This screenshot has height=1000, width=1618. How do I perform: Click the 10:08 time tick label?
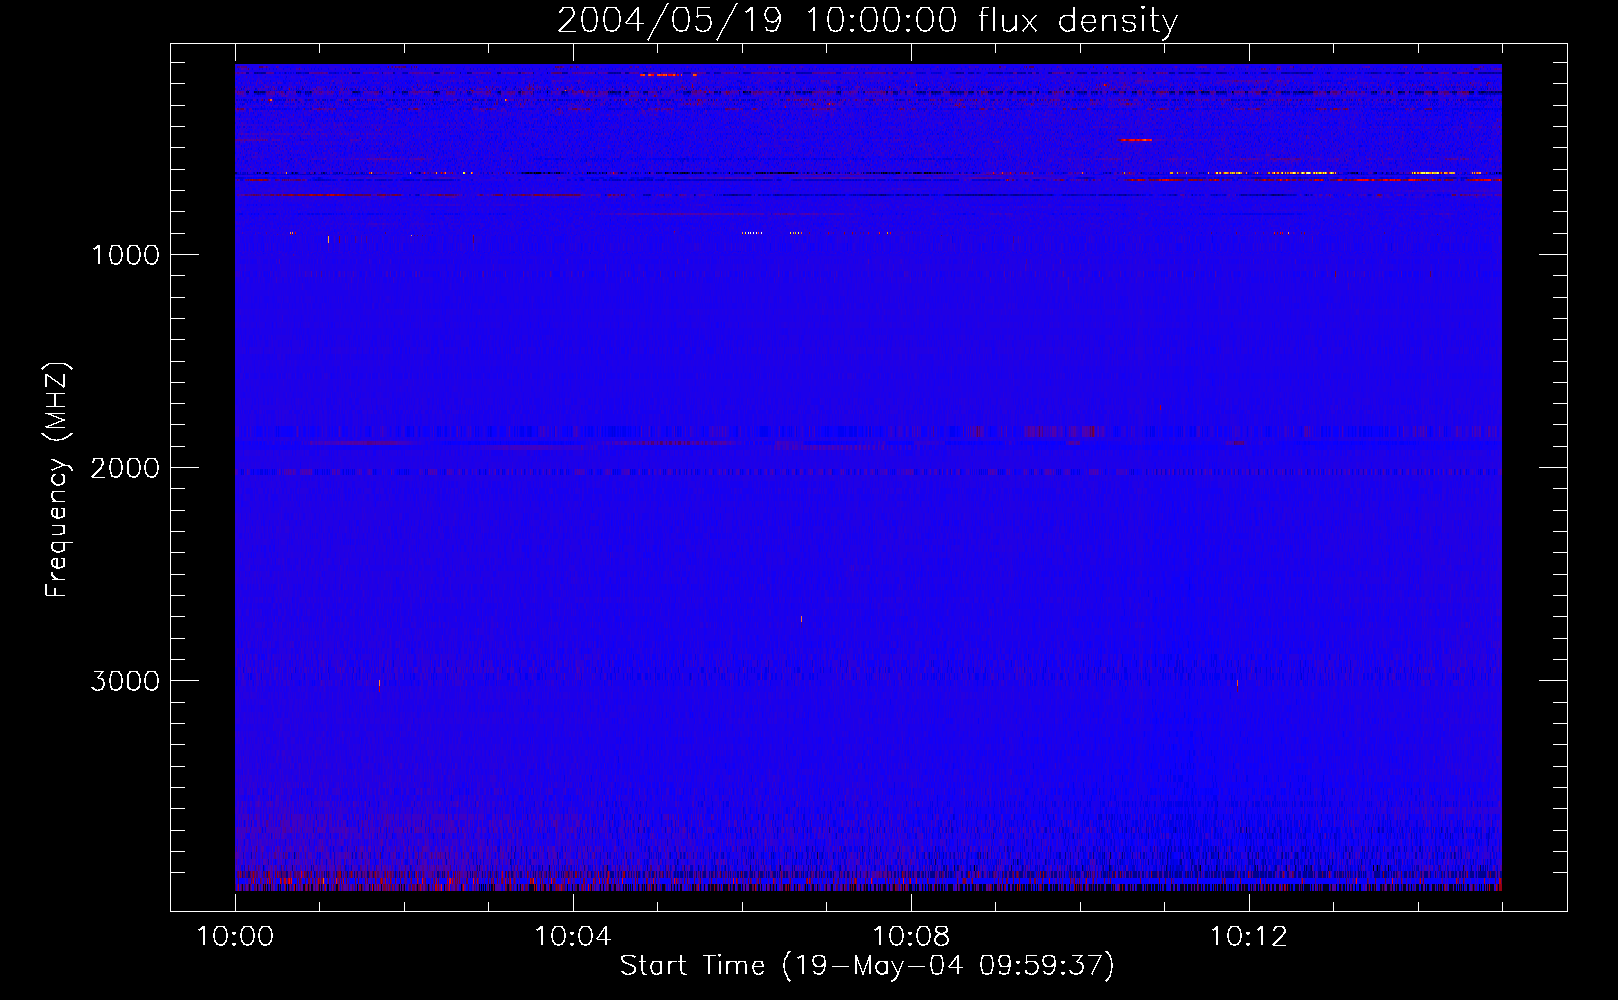tap(911, 937)
